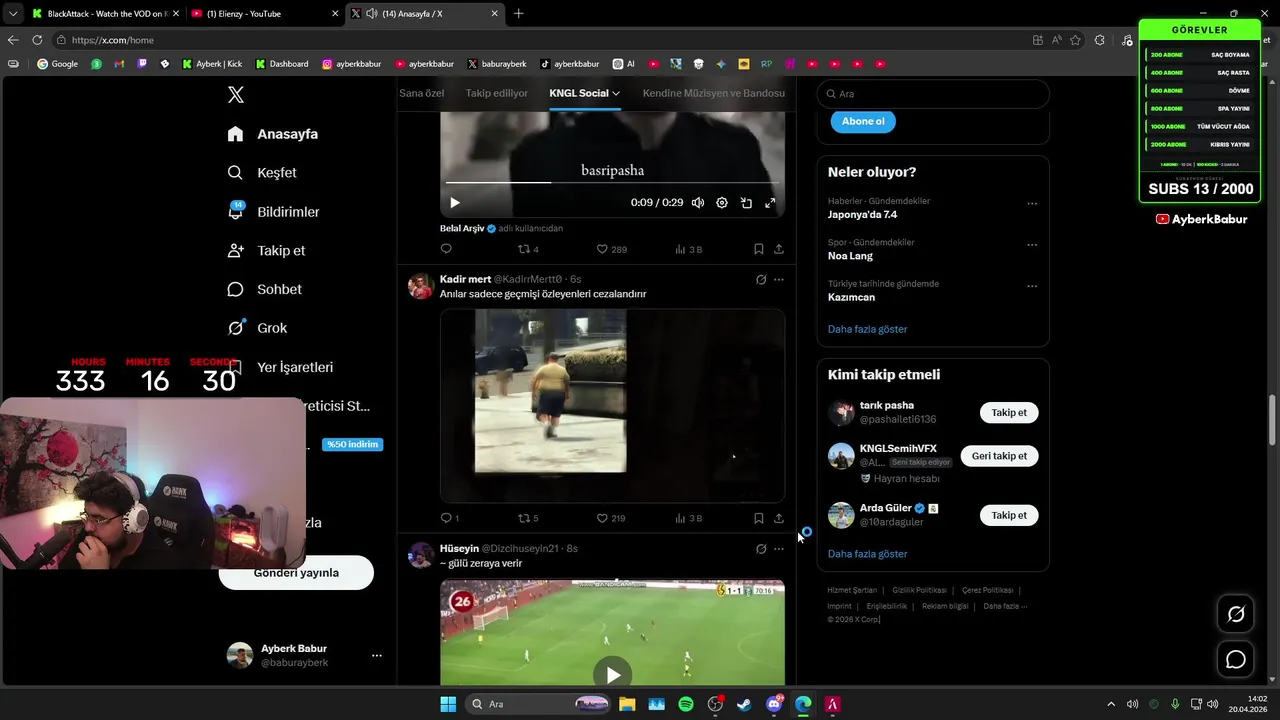Share the Belal Arşiv video post
This screenshot has height=720, width=1280.
(779, 249)
